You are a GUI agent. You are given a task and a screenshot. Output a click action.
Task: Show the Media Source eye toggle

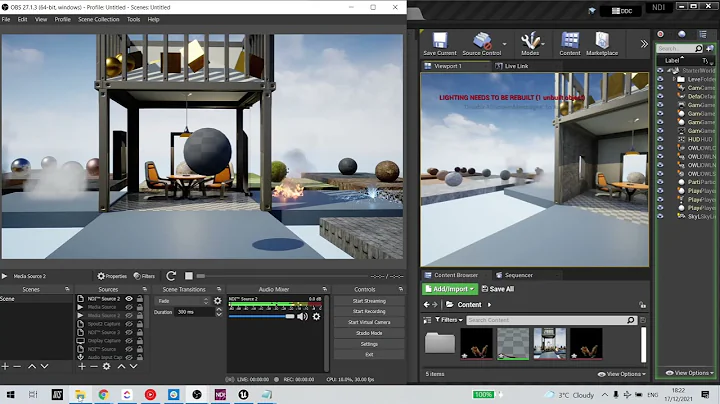129,307
